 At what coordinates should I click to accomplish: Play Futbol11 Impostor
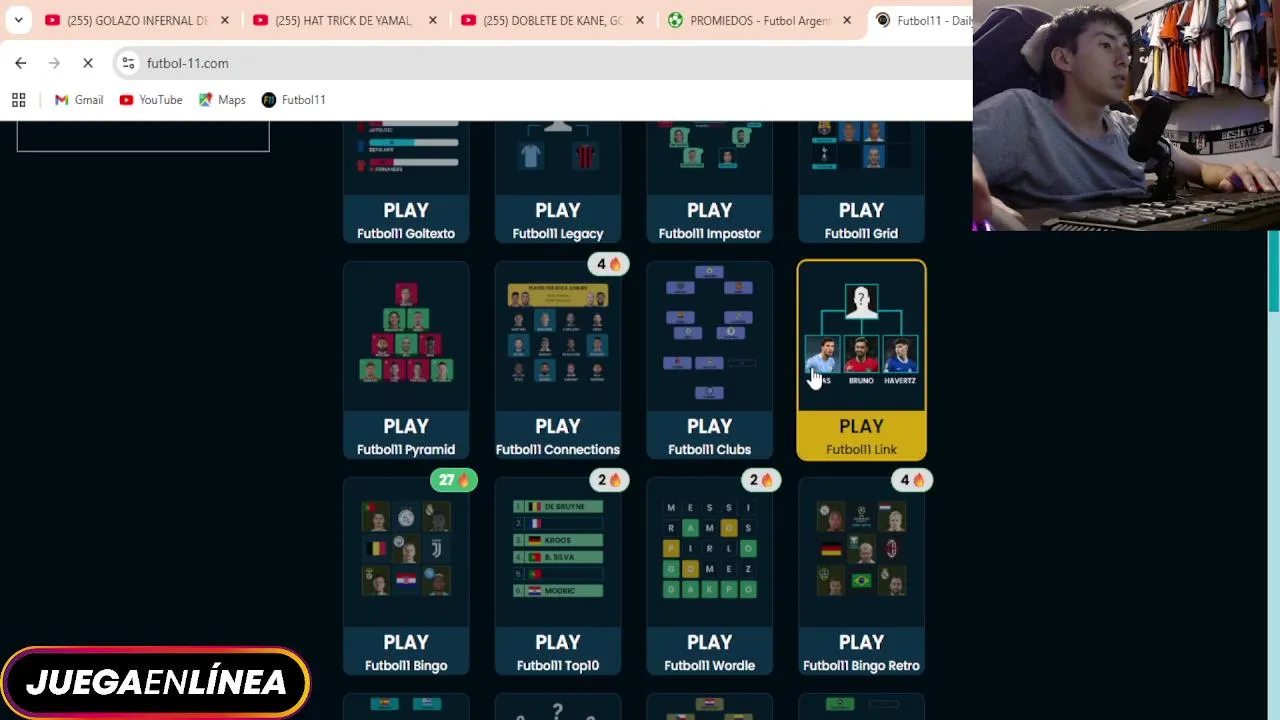point(710,221)
